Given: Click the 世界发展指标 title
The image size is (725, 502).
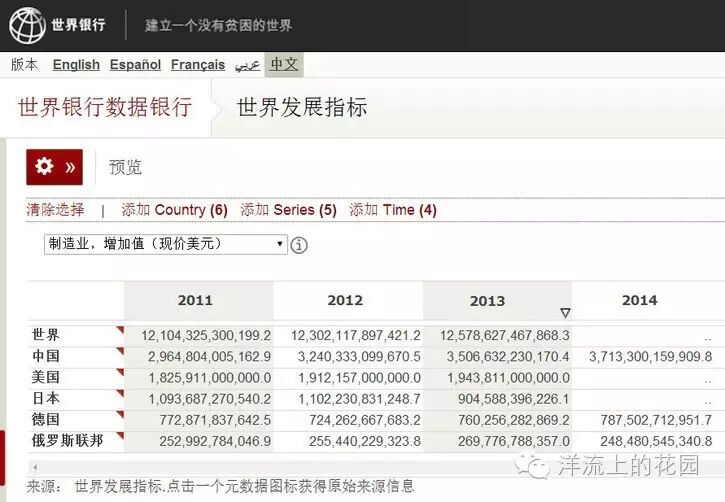Looking at the screenshot, I should click(302, 107).
